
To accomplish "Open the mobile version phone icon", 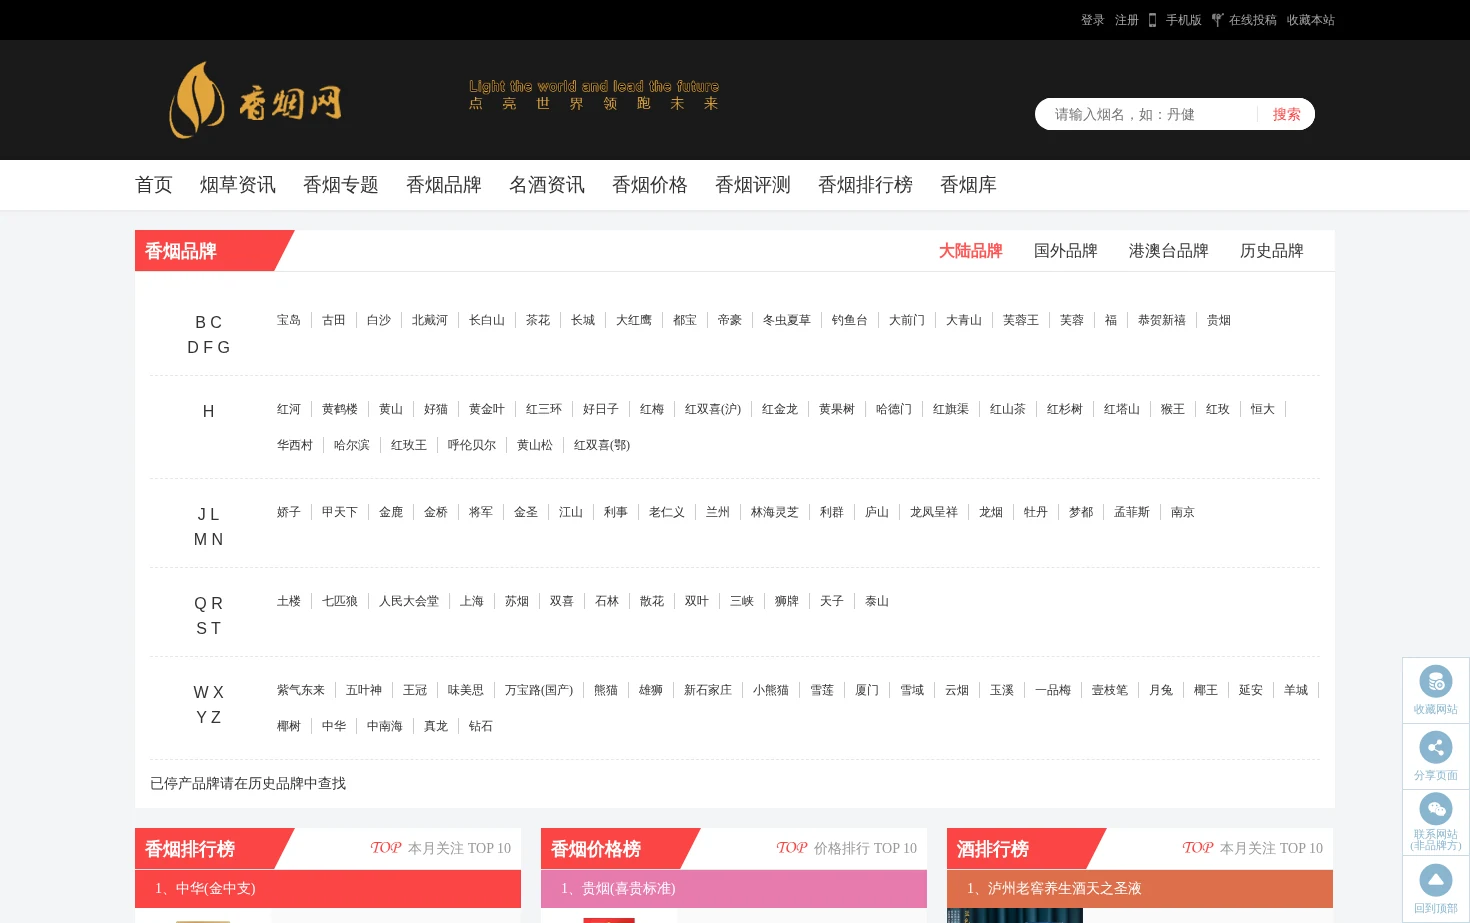I will click(1153, 20).
